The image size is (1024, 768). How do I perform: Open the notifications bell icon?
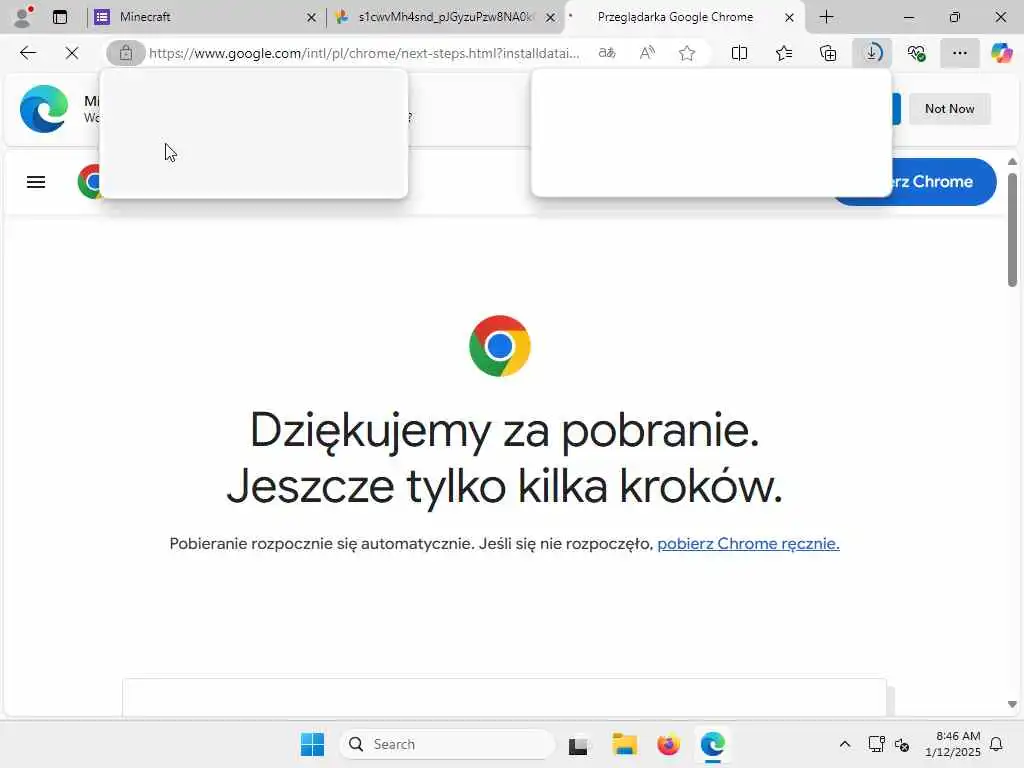(x=997, y=744)
